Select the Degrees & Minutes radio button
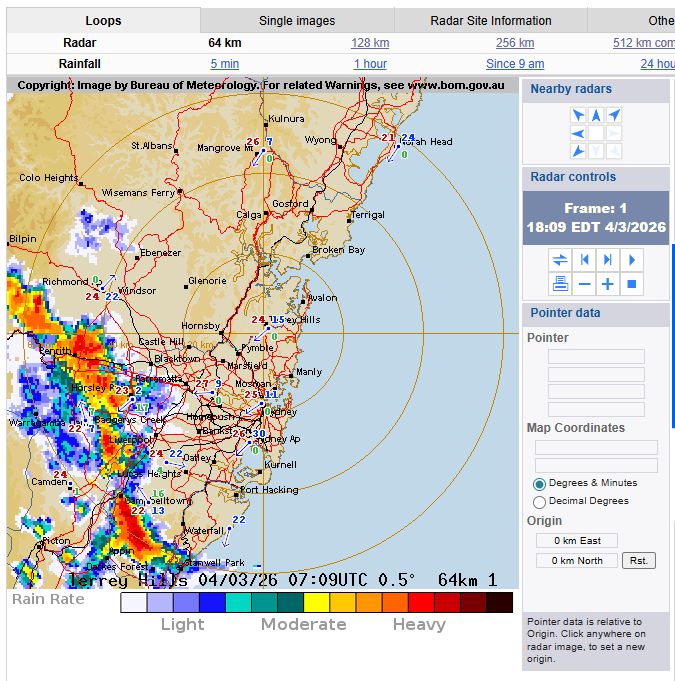The width and height of the screenshot is (675, 681). click(x=540, y=484)
